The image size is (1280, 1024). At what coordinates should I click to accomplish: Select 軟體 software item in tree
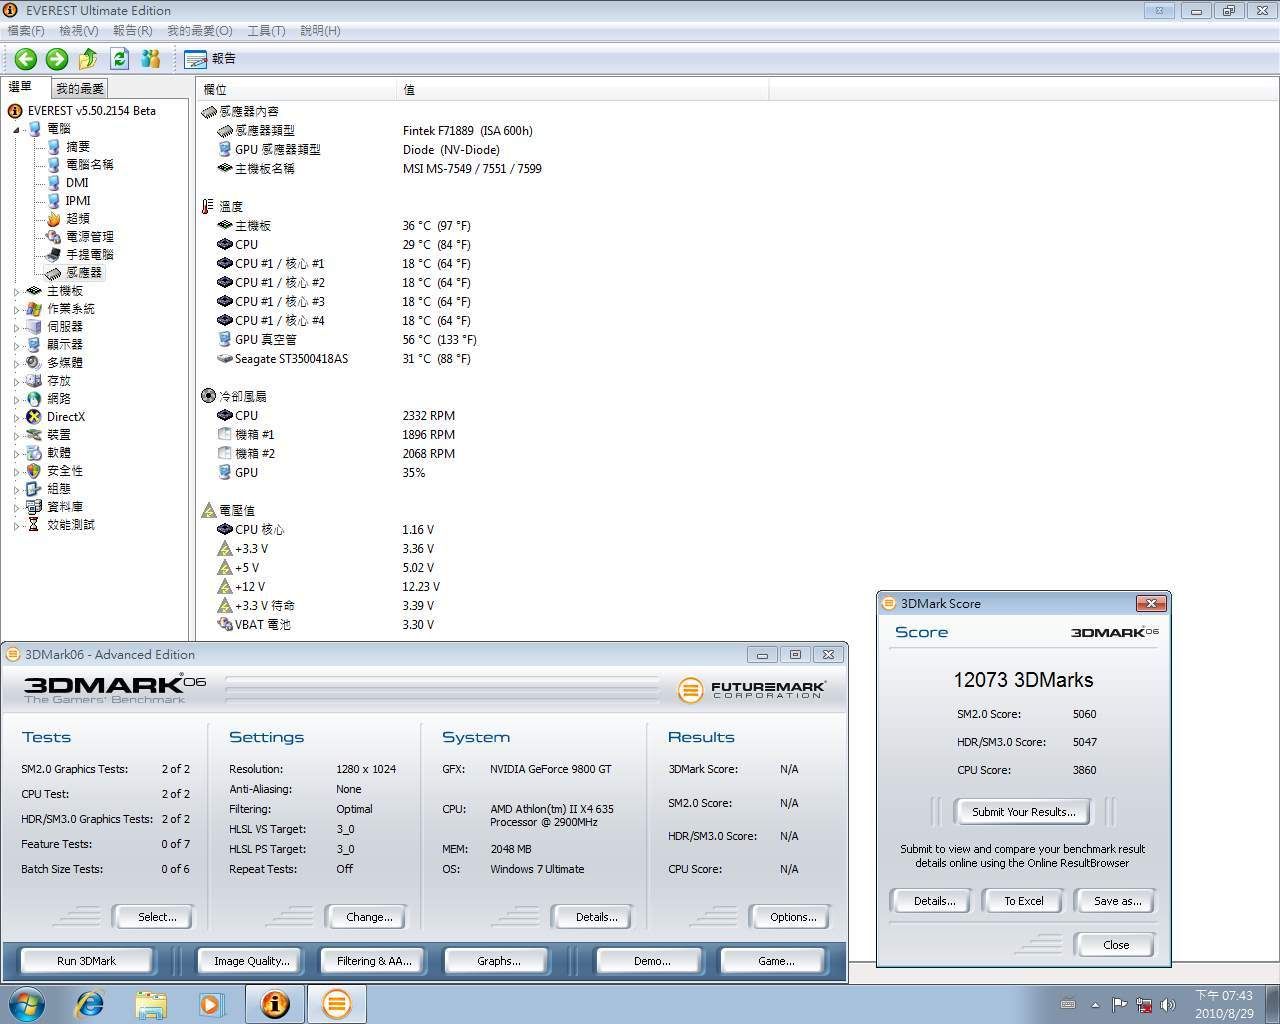pos(59,453)
